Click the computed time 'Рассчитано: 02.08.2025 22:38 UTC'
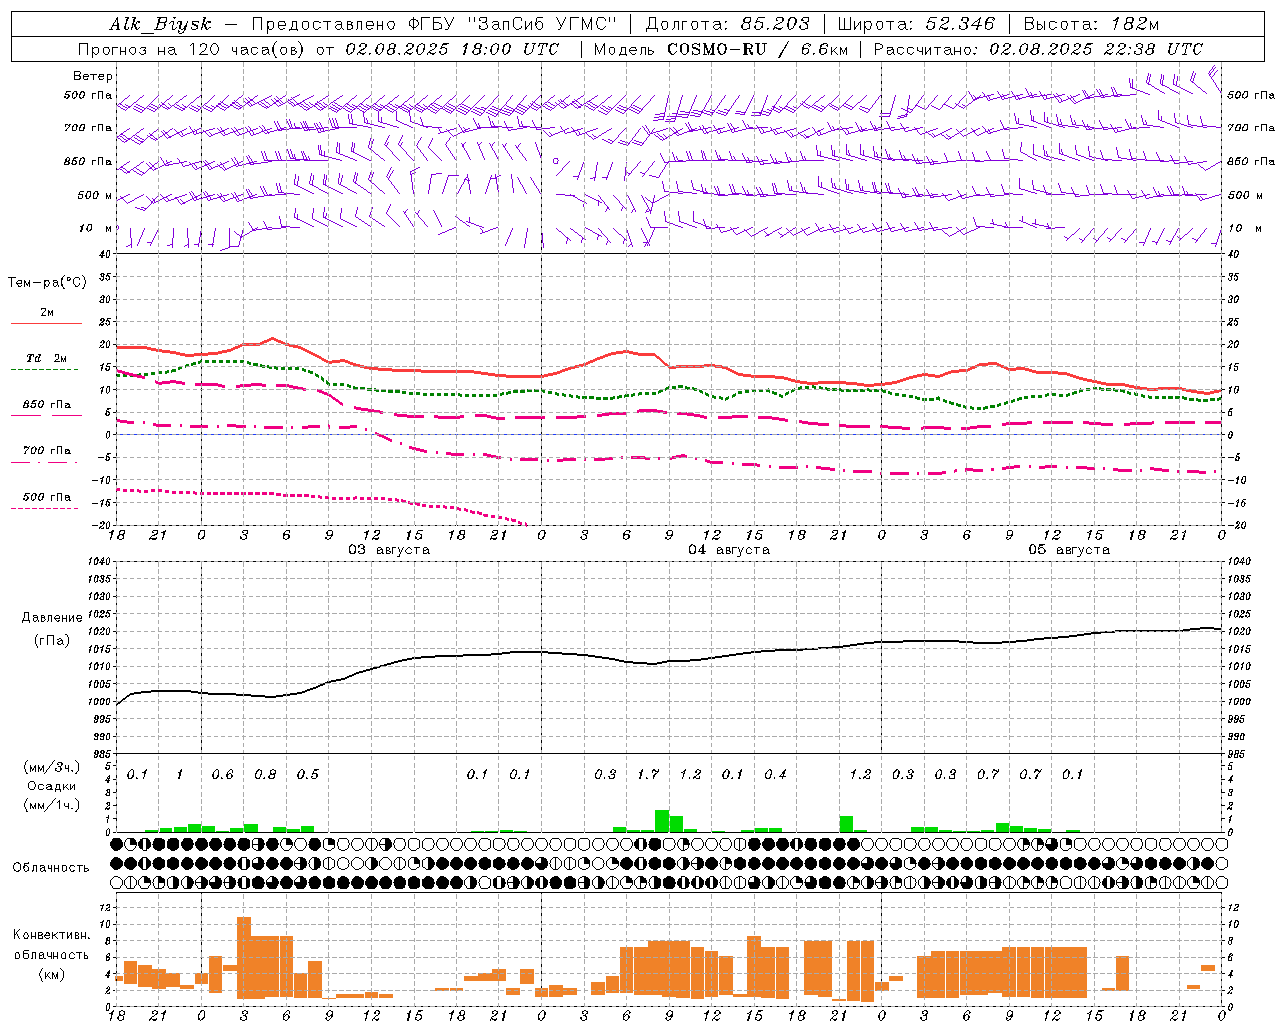This screenshot has width=1280, height=1024. 1038,49
